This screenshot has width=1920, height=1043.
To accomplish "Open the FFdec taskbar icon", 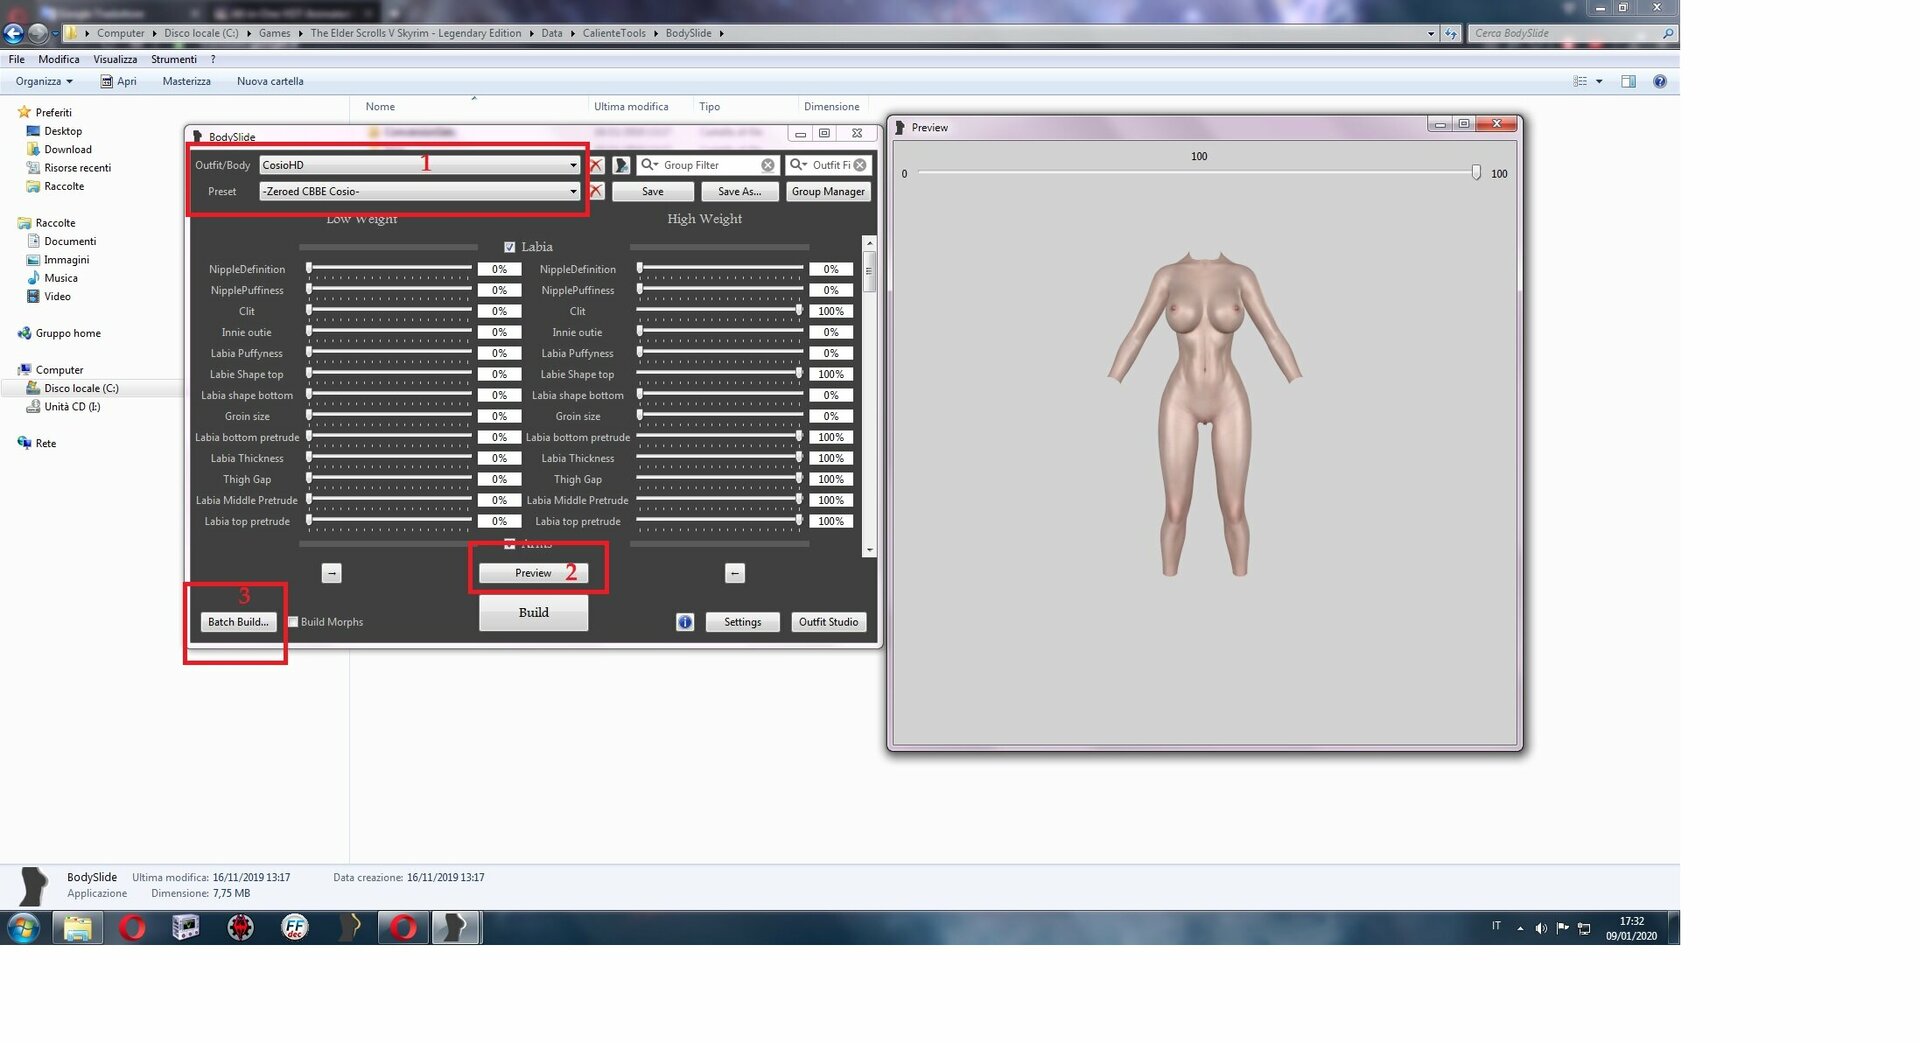I will coord(295,928).
